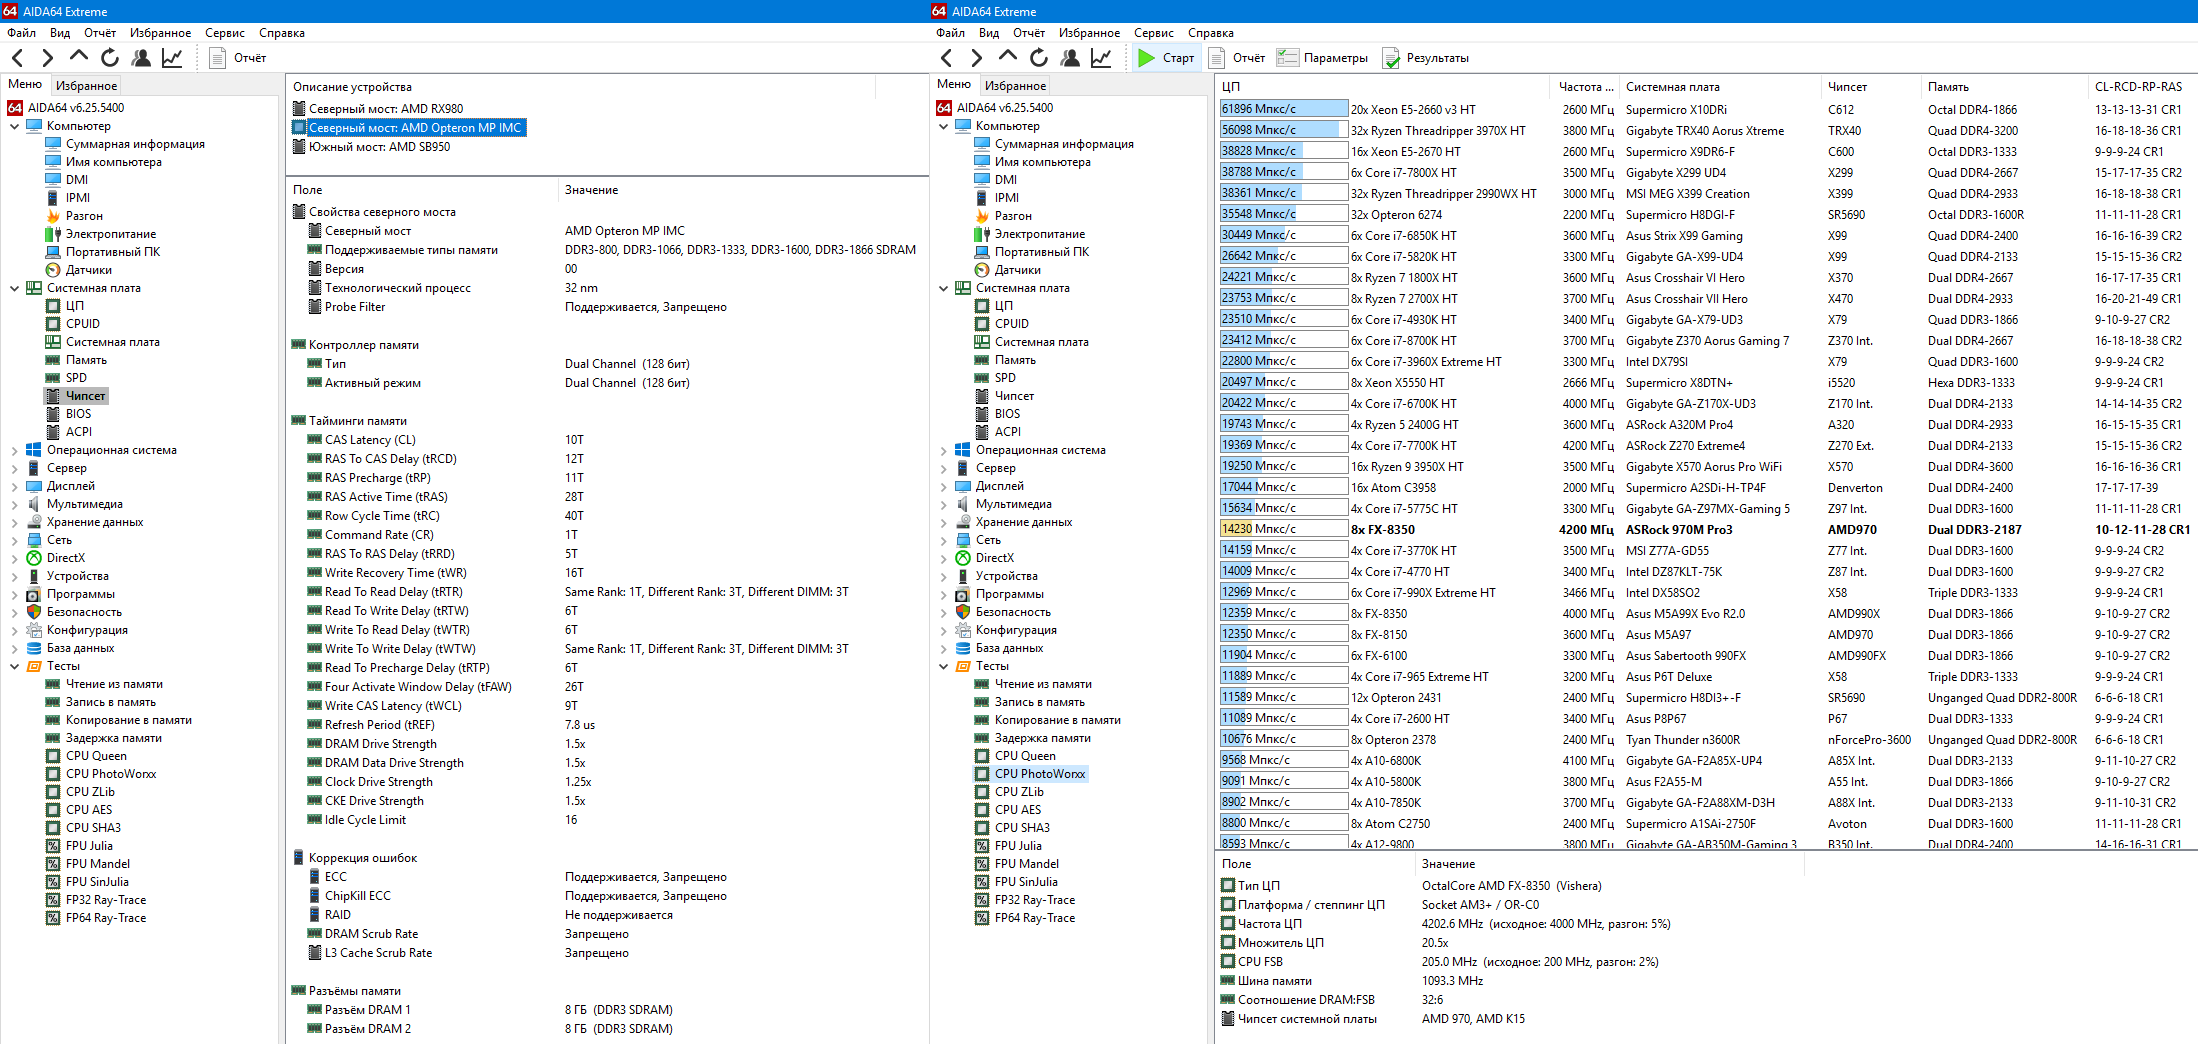Click the Операционная система Windows icon, right window

tap(963, 450)
